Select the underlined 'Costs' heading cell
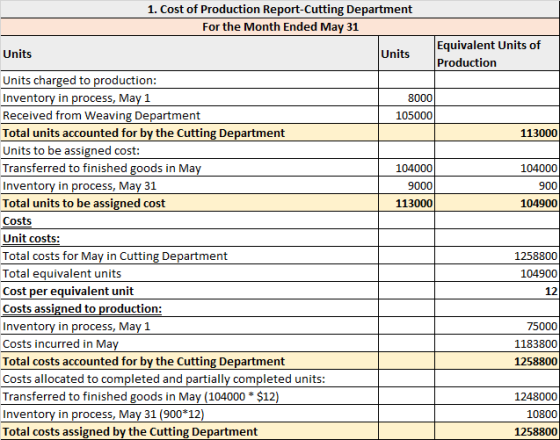Viewport: 560px width, 440px height. pos(189,220)
